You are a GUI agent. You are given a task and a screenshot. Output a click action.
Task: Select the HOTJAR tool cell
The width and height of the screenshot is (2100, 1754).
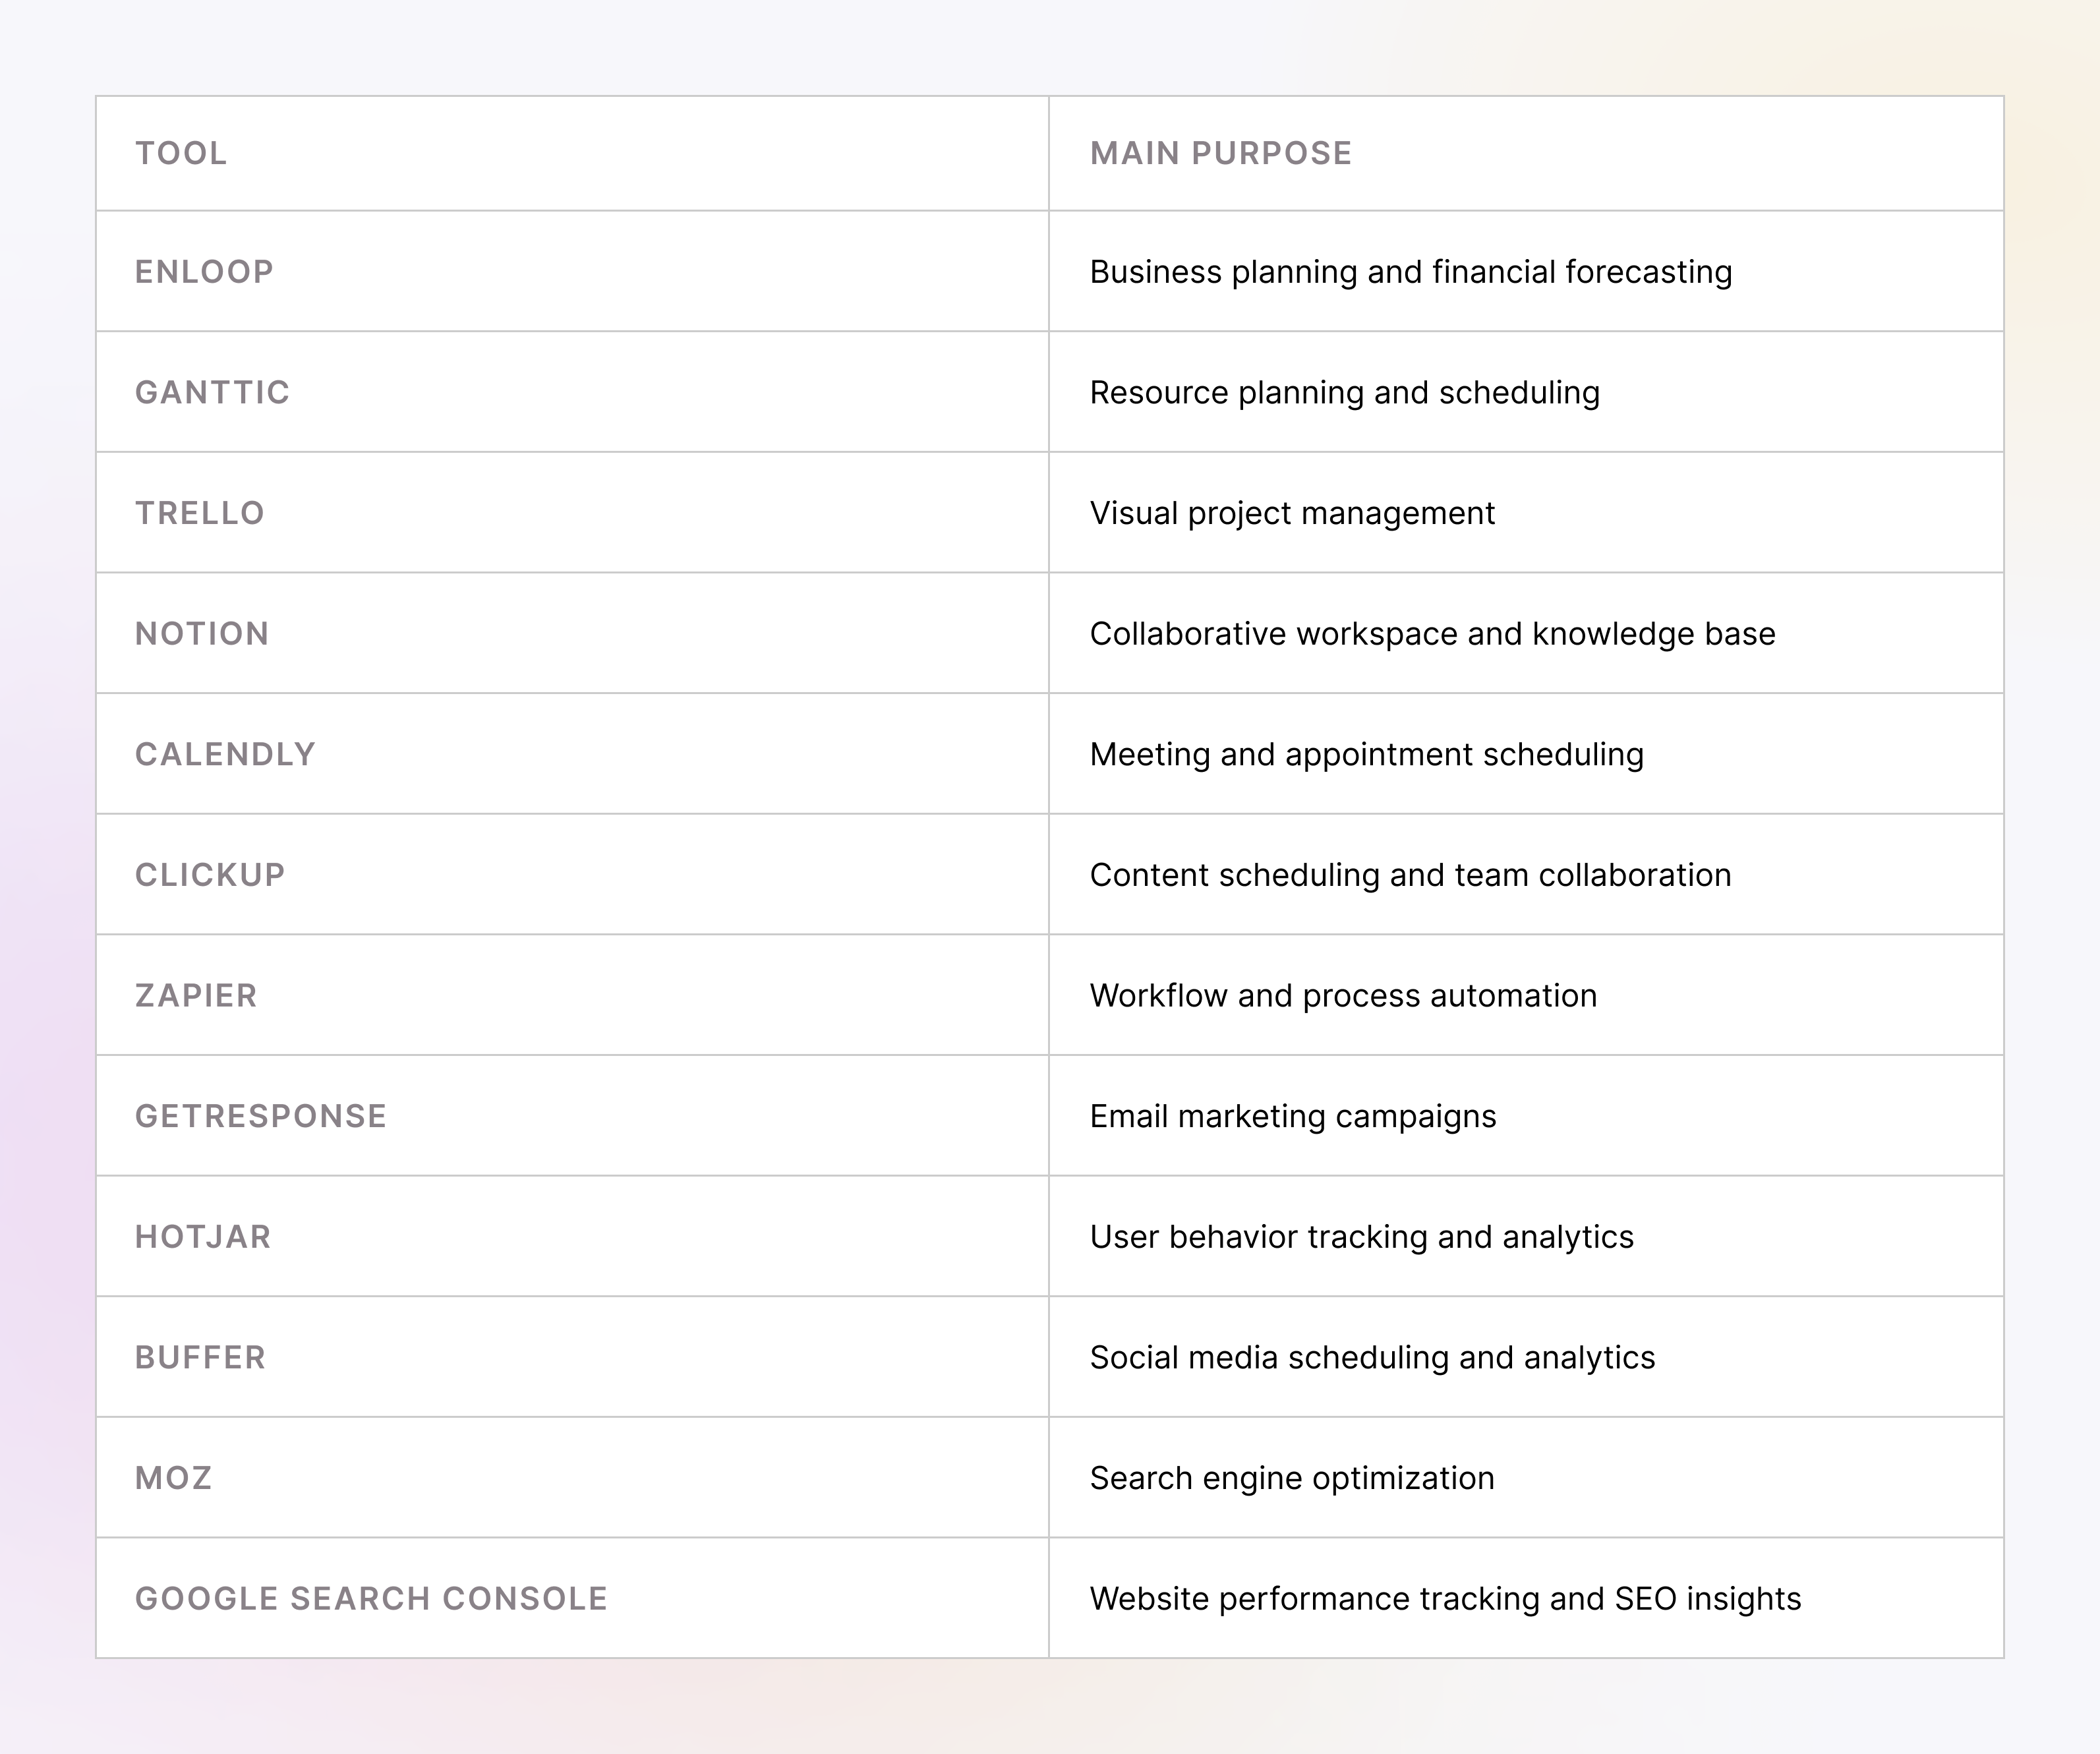(572, 1236)
